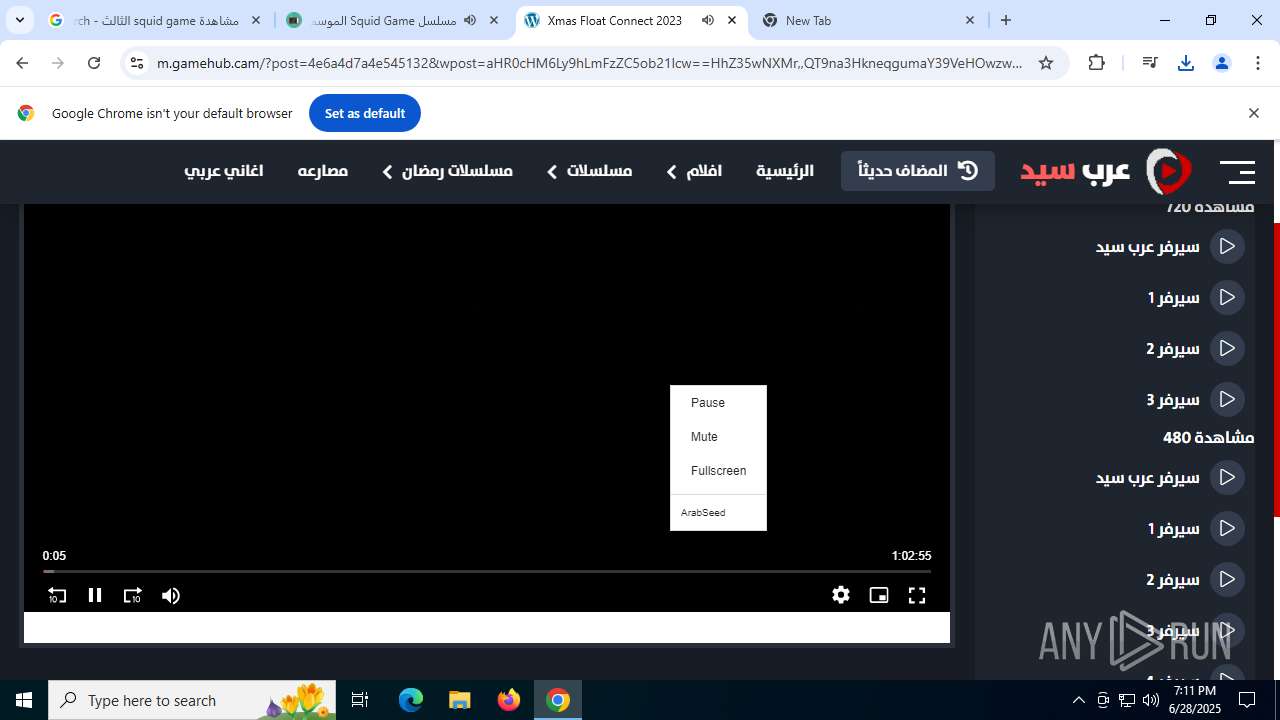Open File Explorer from taskbar
1280x720 pixels.
coord(459,700)
